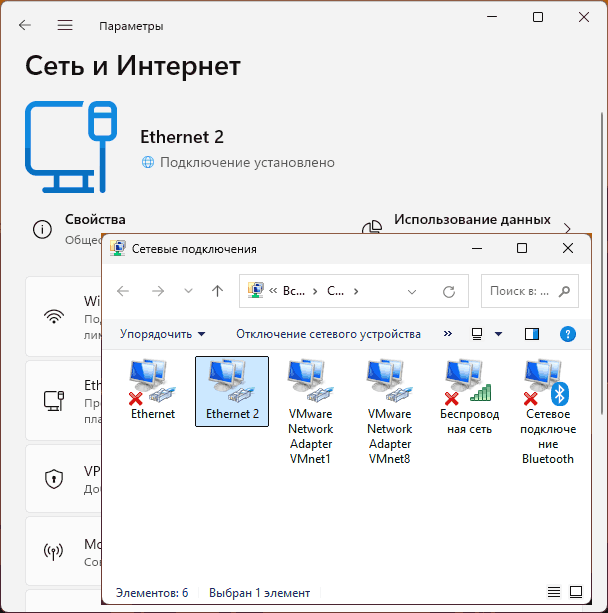
Task: Toggle the preview pane button
Action: pos(532,334)
